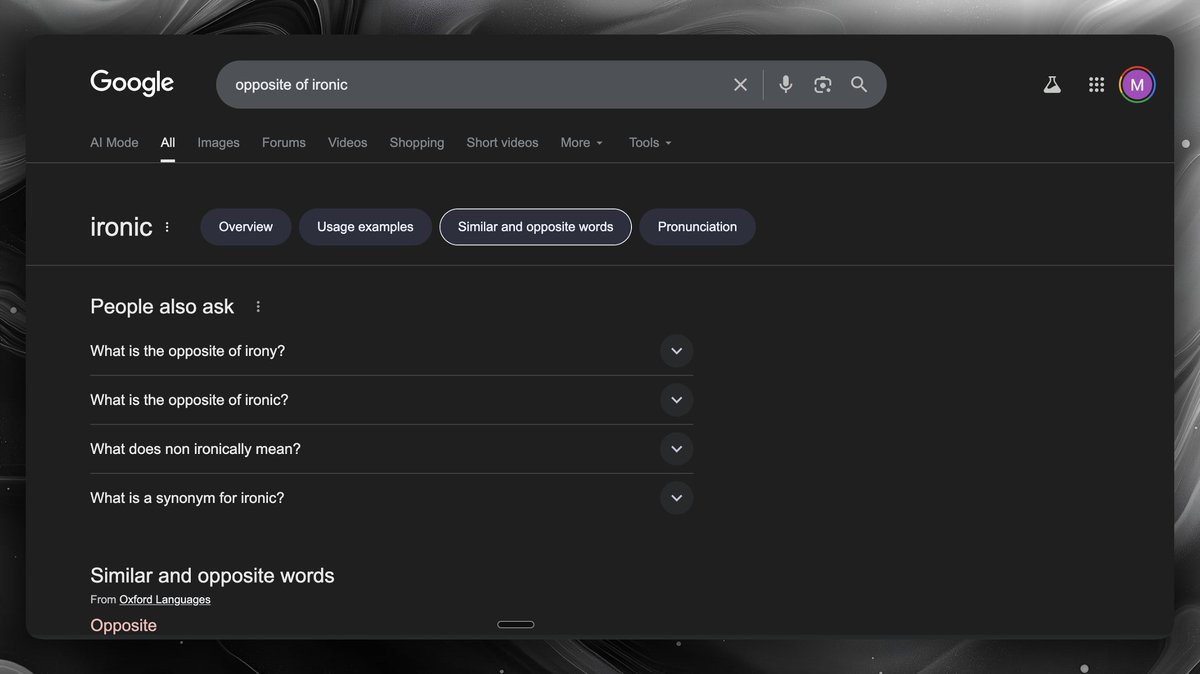This screenshot has height=674, width=1200.
Task: Start voice search with microphone icon
Action: click(x=786, y=85)
